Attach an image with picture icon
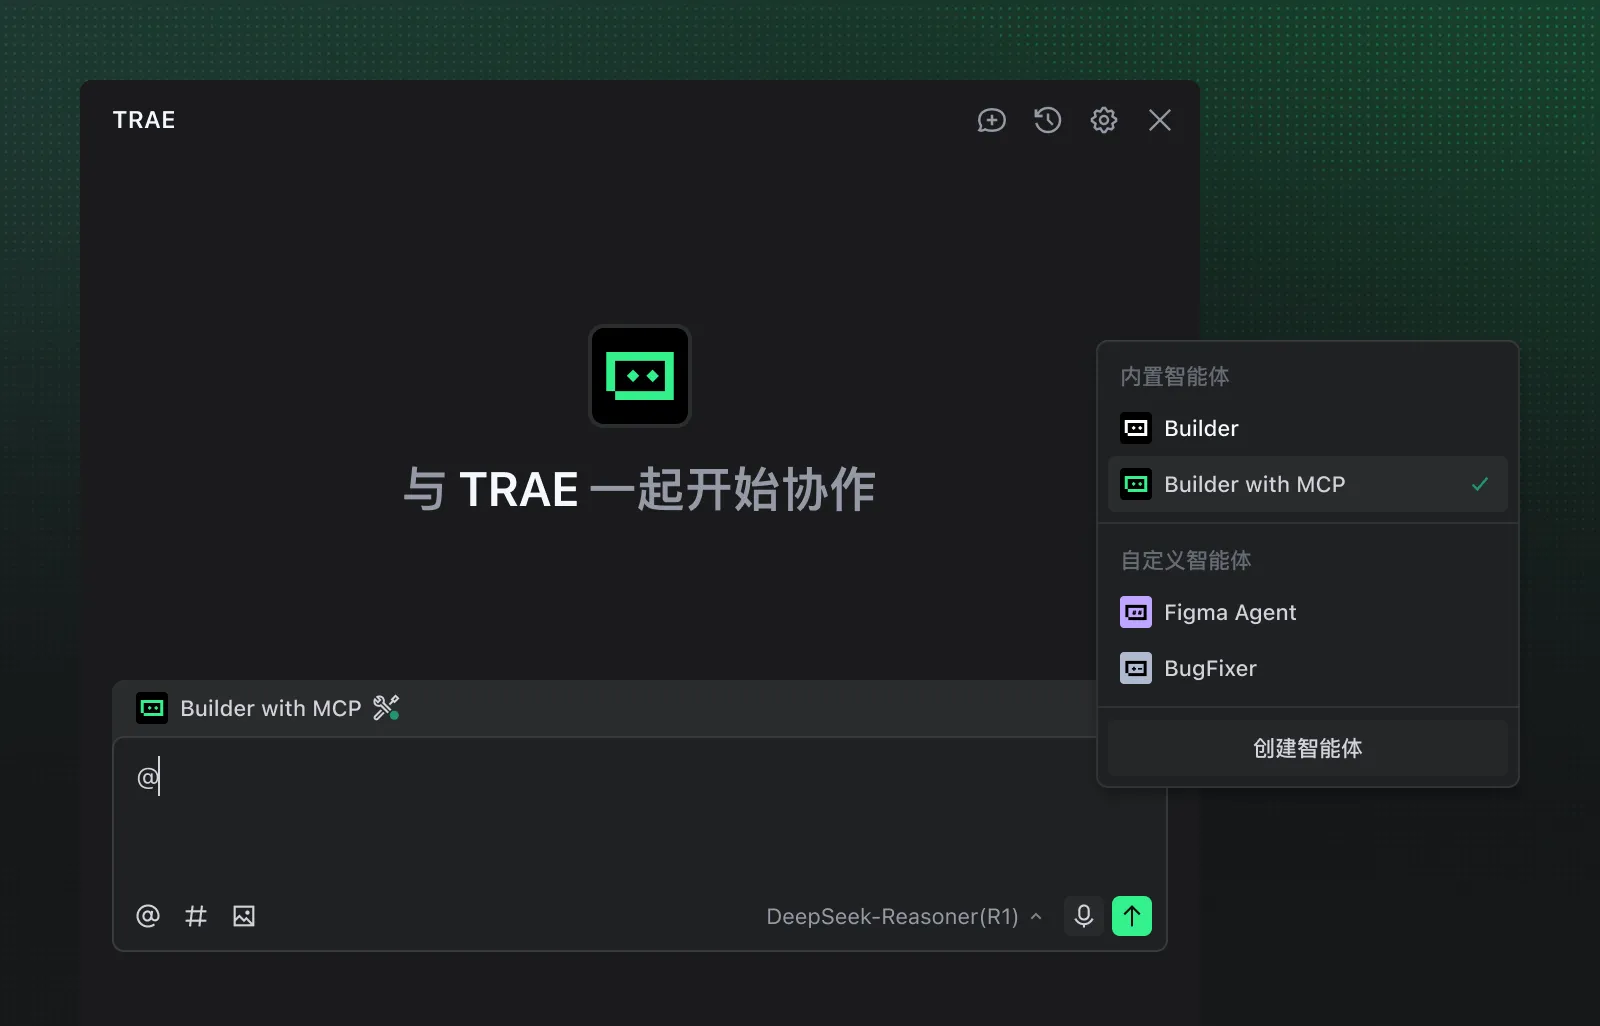The image size is (1600, 1026). tap(244, 916)
